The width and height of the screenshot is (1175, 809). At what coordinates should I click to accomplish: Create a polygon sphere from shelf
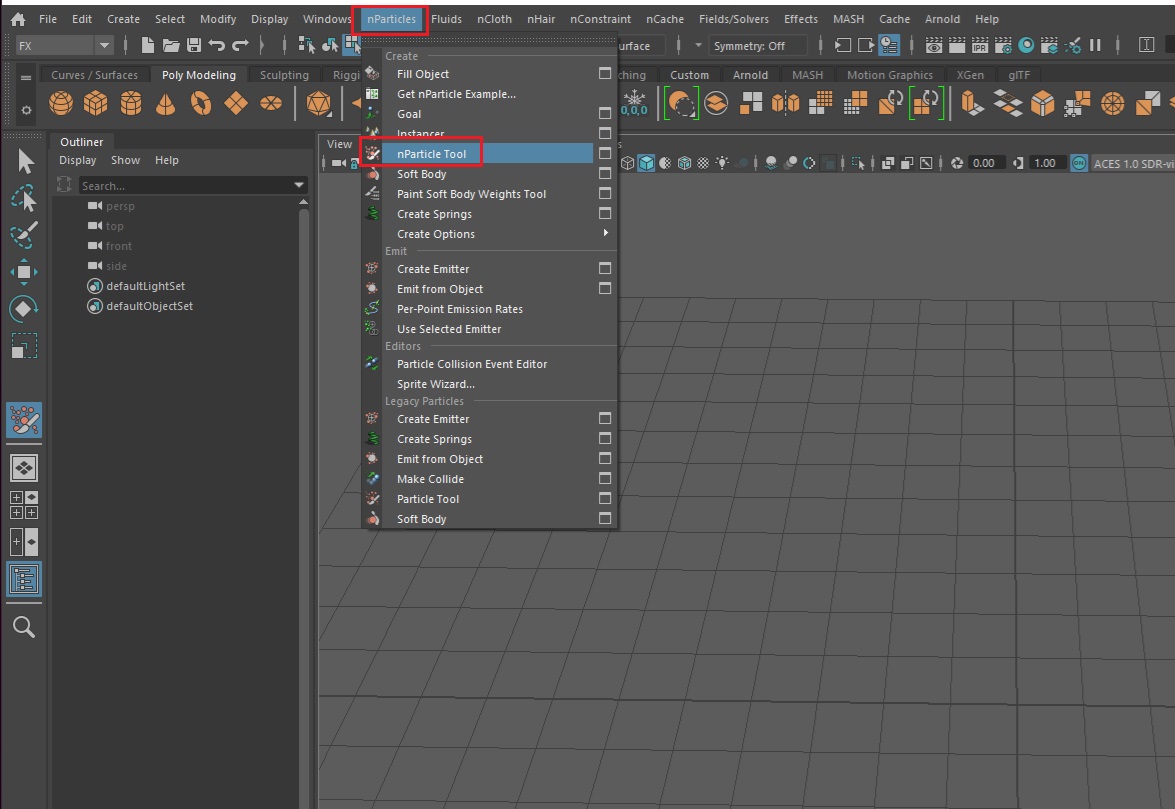pos(61,103)
